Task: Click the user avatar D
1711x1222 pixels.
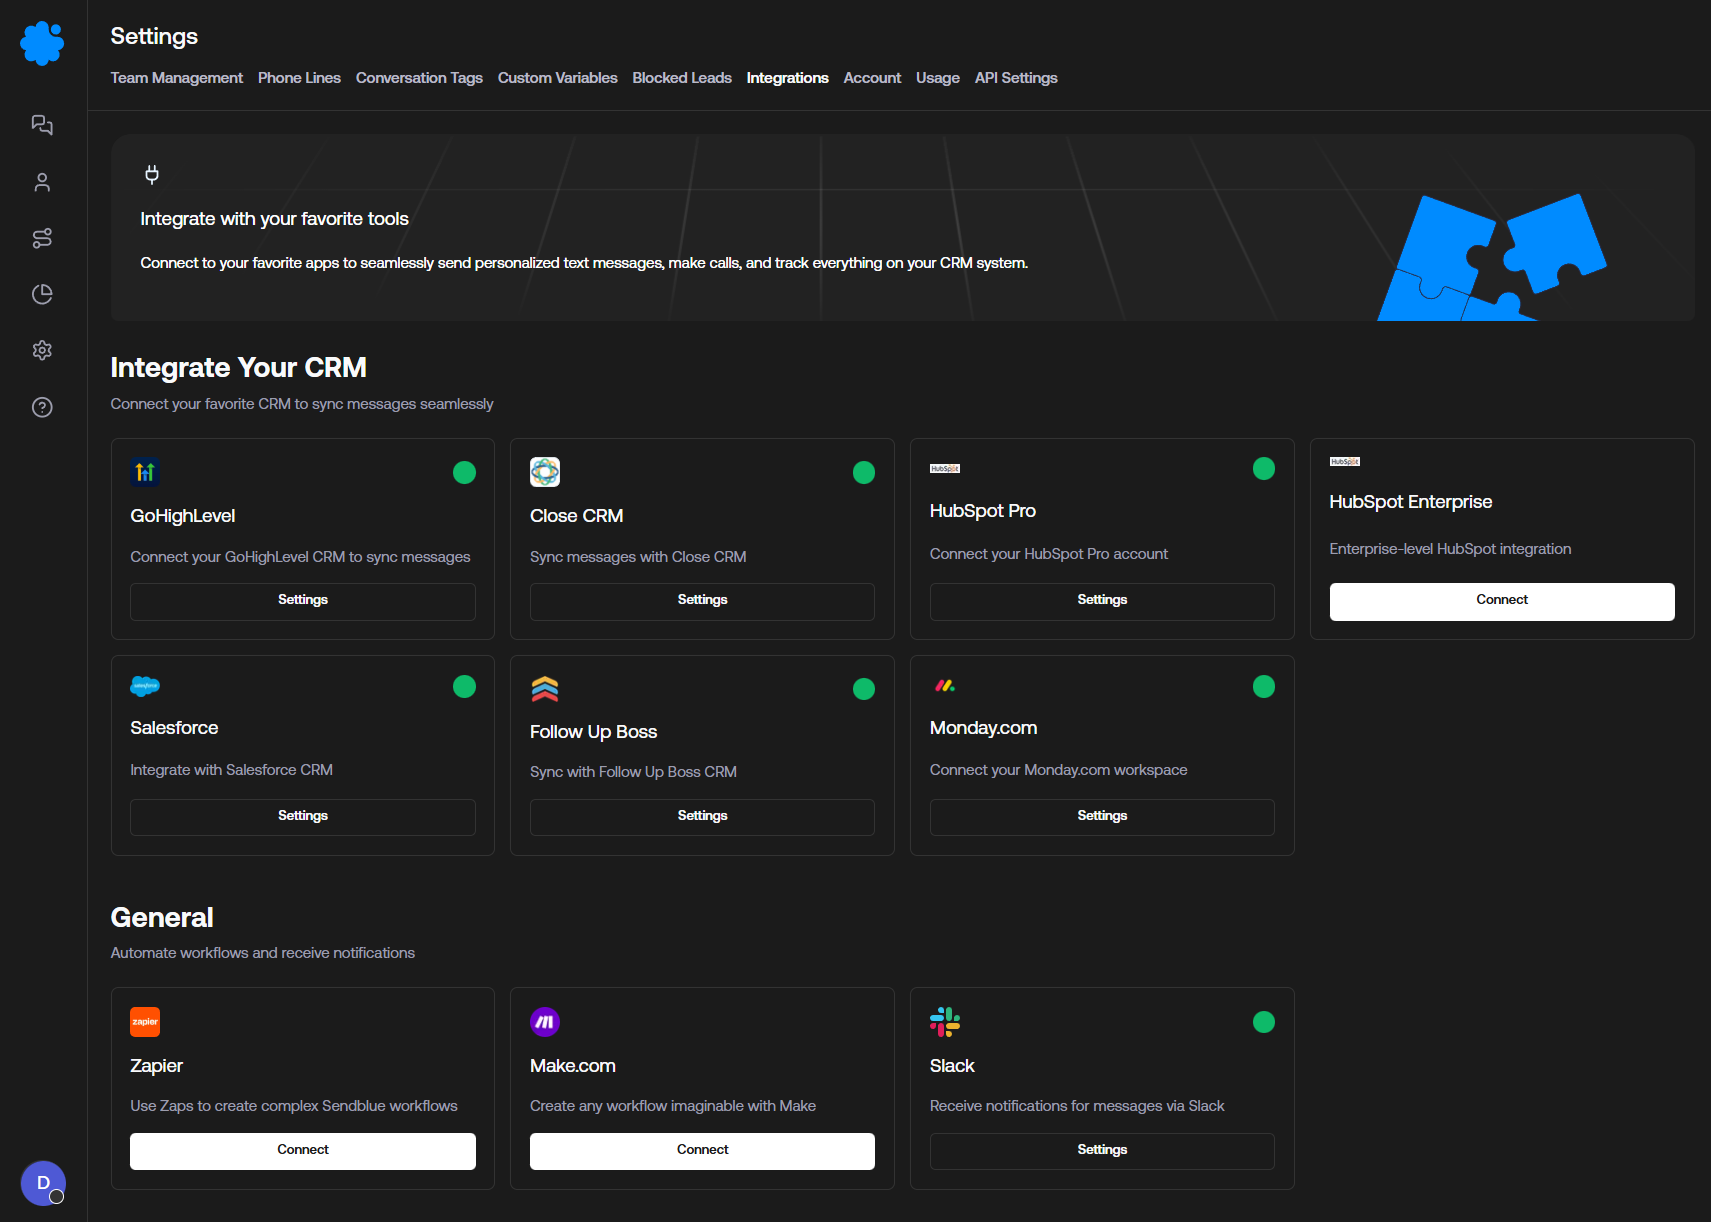Action: (x=43, y=1183)
